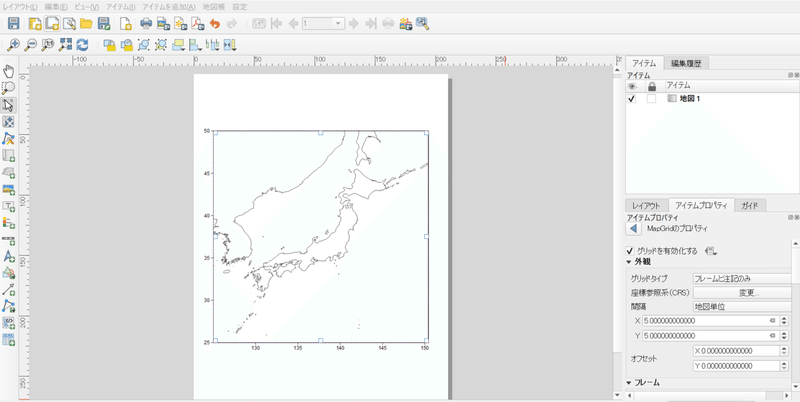Unlock all items
800x402 pixels.
click(x=127, y=45)
